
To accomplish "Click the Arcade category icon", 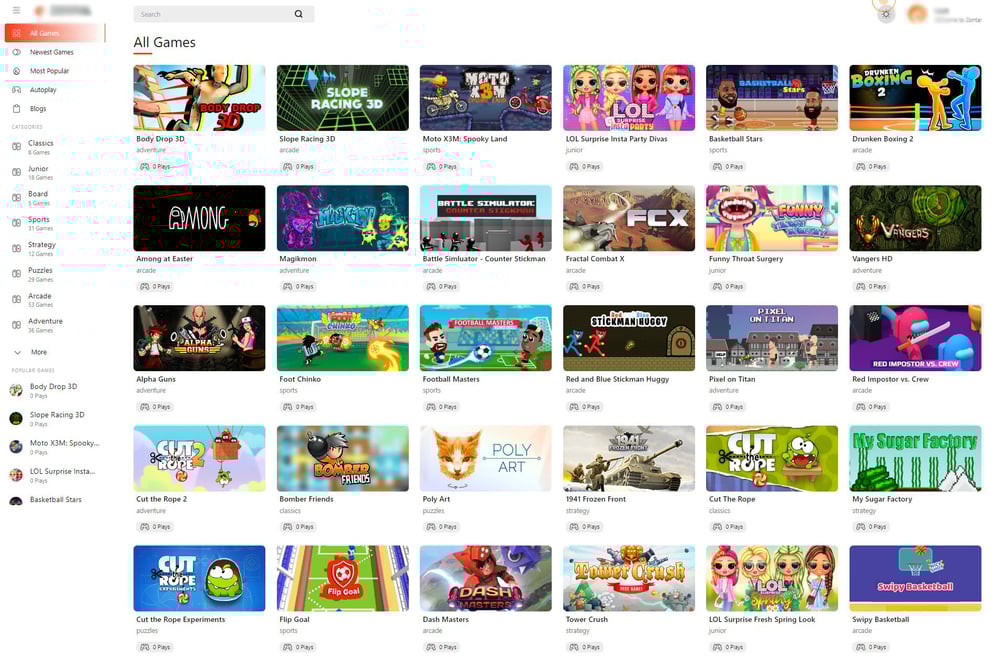I will pyautogui.click(x=17, y=299).
